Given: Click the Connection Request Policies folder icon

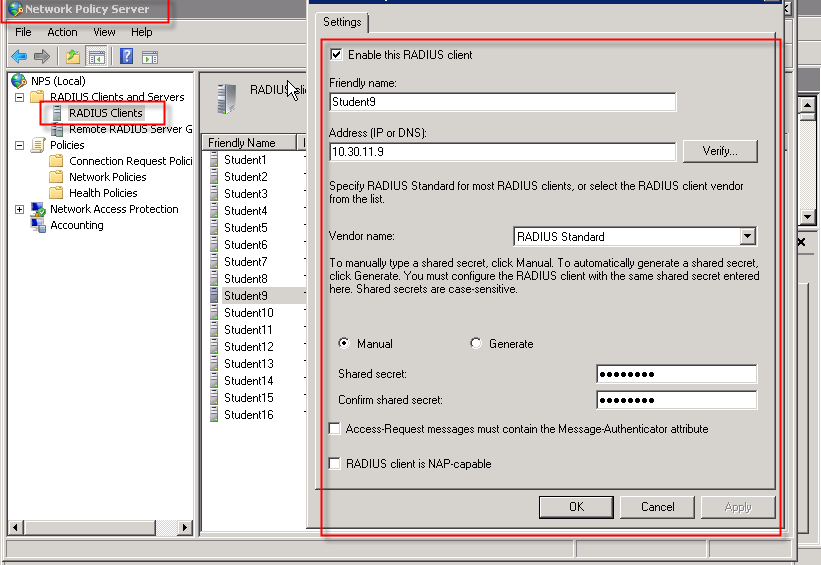Looking at the screenshot, I should click(56, 161).
